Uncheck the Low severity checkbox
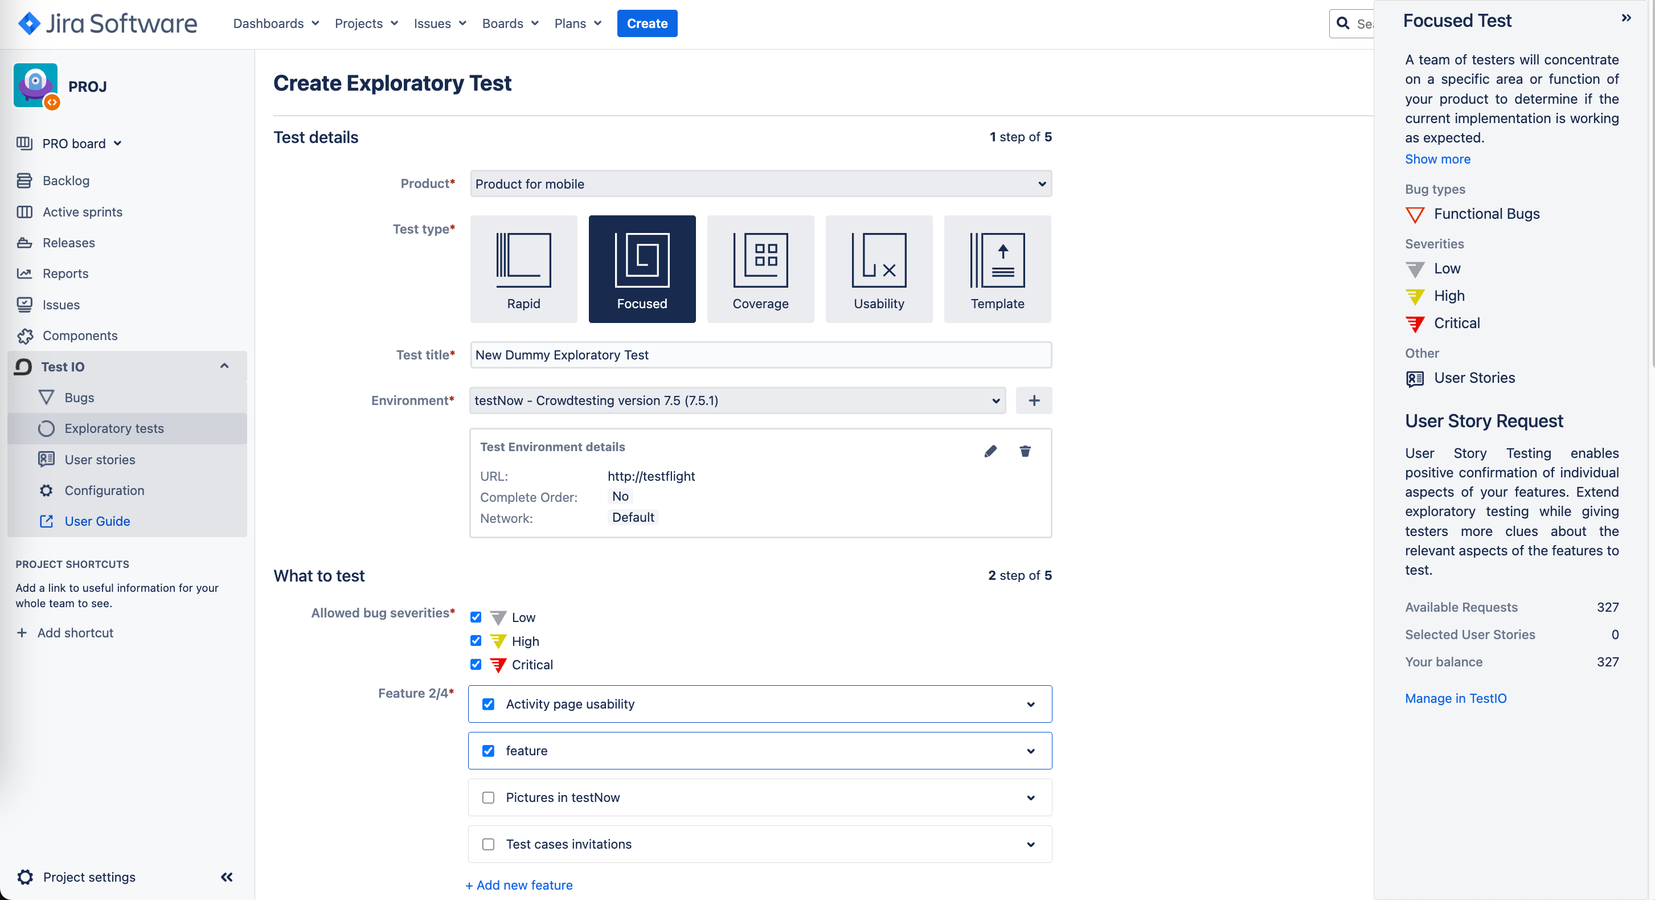The width and height of the screenshot is (1655, 900). point(476,618)
